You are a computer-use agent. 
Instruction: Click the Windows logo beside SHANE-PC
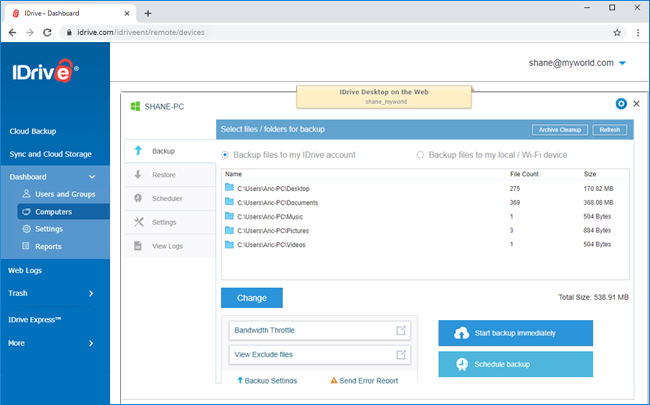135,107
